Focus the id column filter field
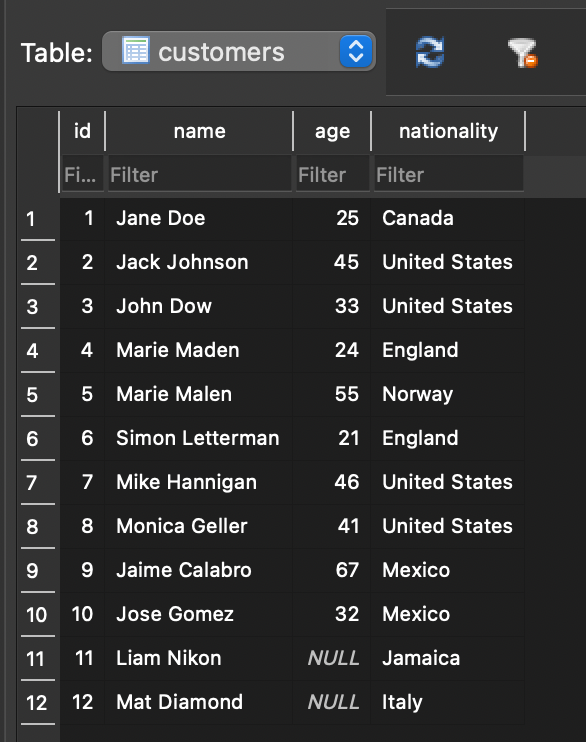Image resolution: width=586 pixels, height=742 pixels. pyautogui.click(x=82, y=175)
